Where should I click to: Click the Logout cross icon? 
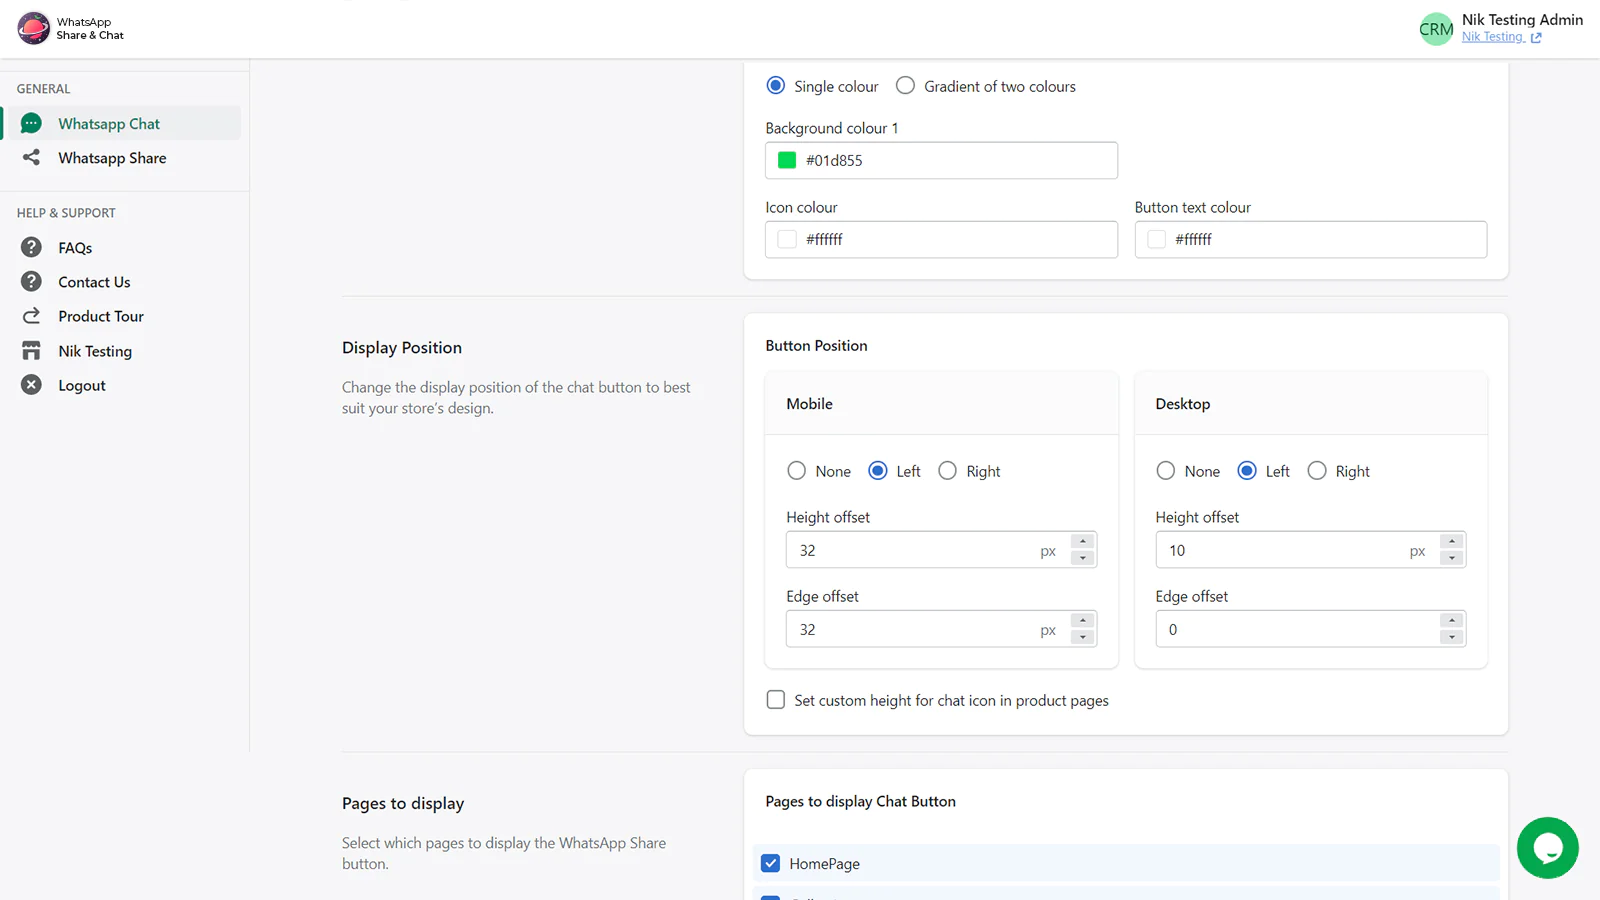32,385
